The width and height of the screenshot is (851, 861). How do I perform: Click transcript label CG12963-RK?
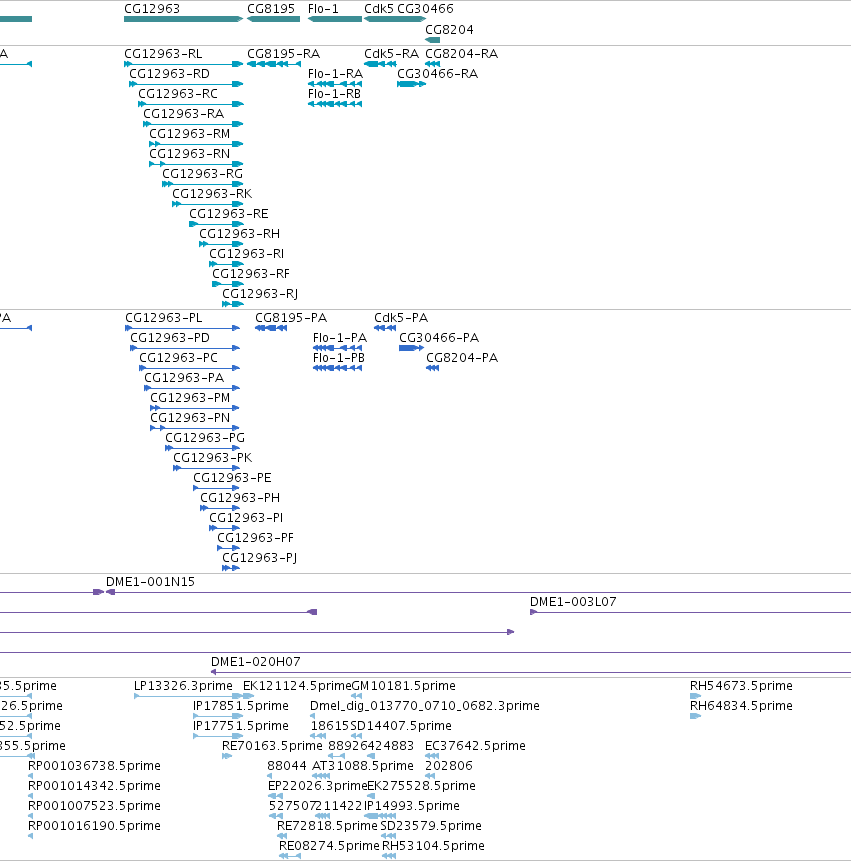click(212, 194)
